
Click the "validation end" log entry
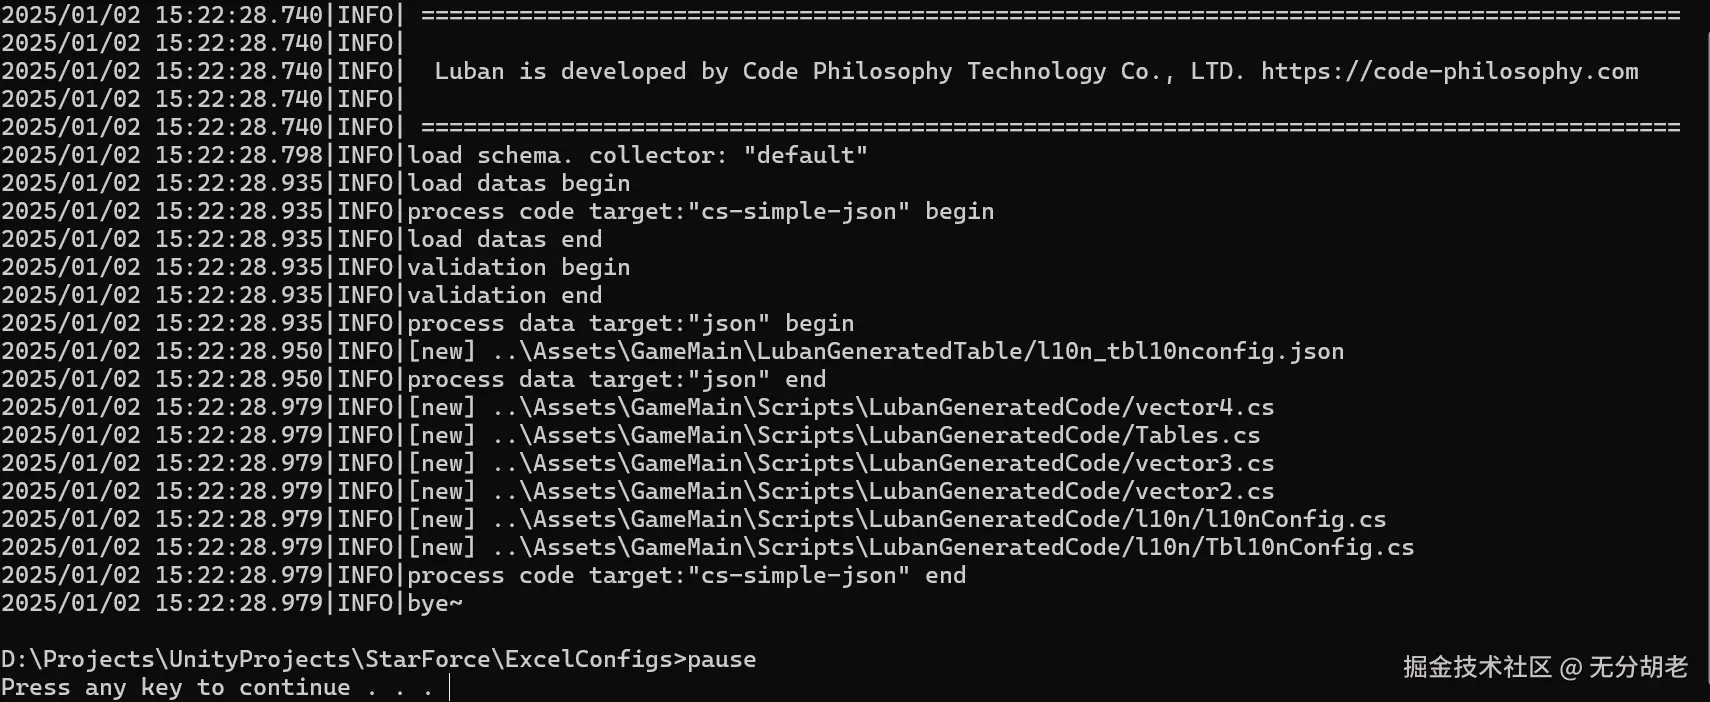[x=504, y=295]
